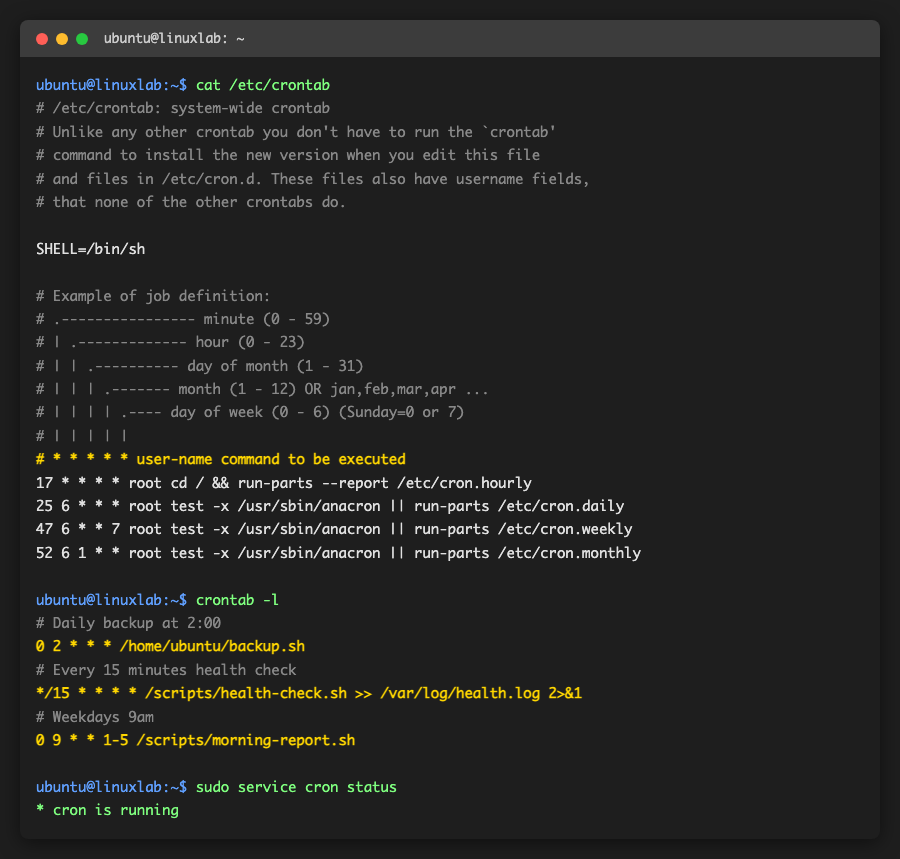Click the SHELL=/bin/sh line
Screen dimensions: 900x859
[91, 249]
